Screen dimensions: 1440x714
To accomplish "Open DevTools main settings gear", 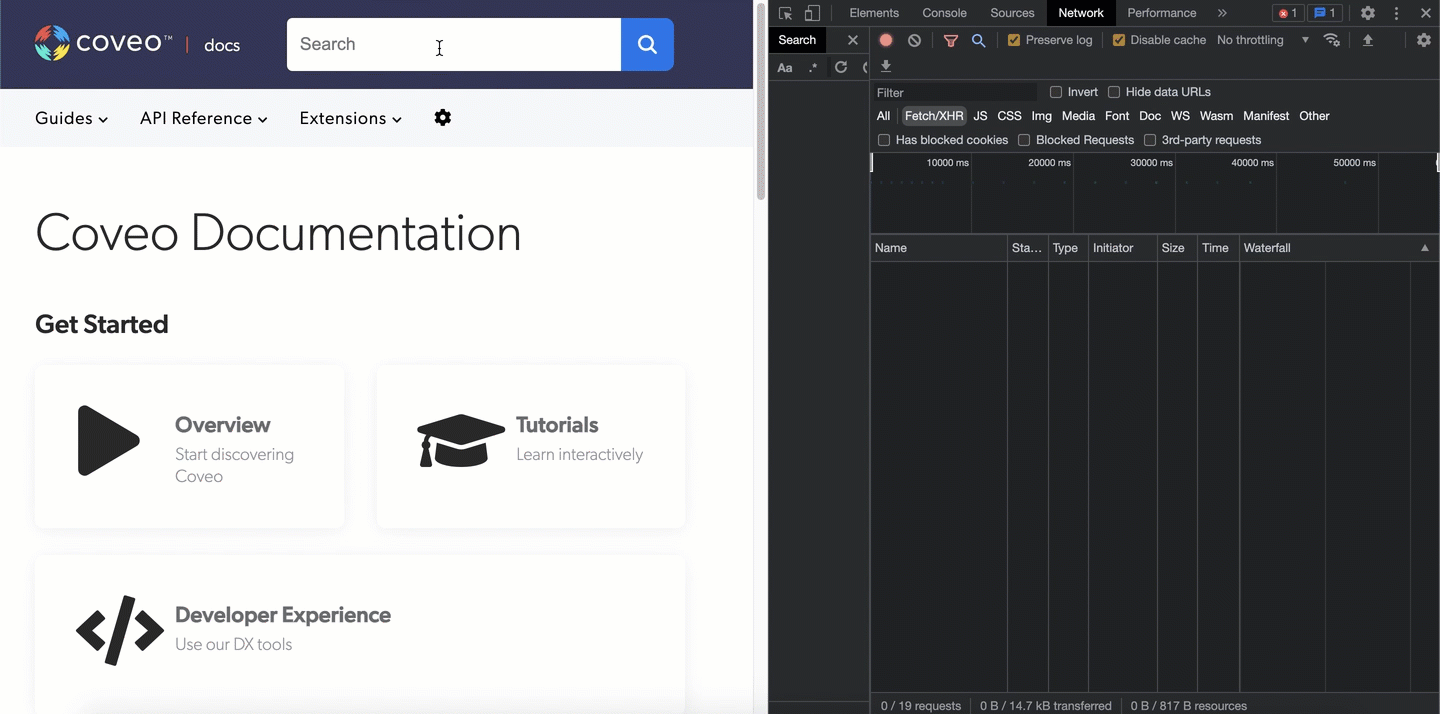I will coord(1368,13).
